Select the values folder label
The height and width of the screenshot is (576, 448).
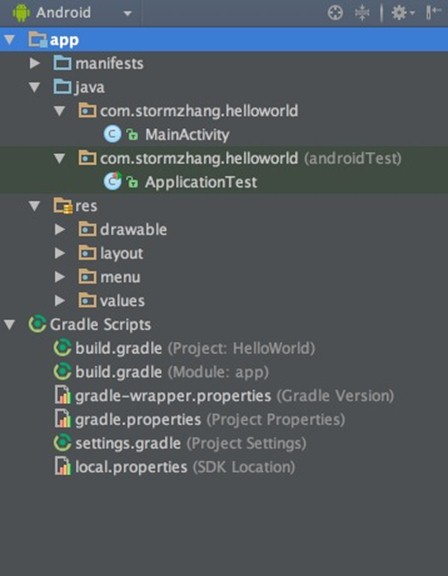pyautogui.click(x=122, y=301)
